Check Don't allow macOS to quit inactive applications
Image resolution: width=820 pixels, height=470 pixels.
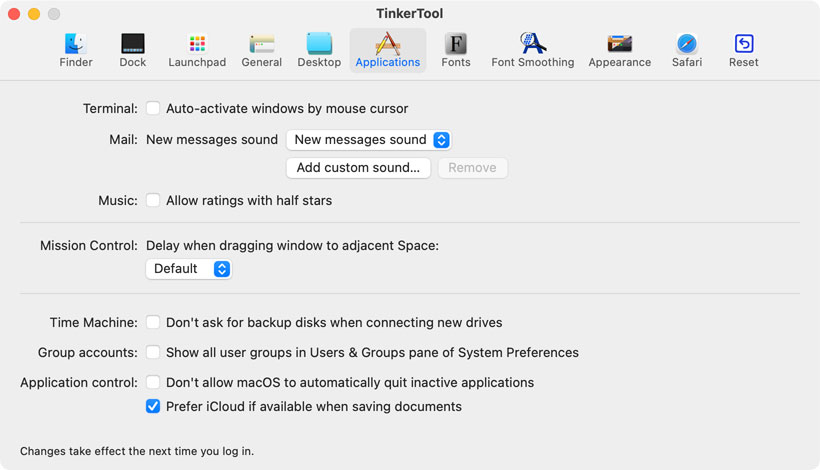point(153,382)
